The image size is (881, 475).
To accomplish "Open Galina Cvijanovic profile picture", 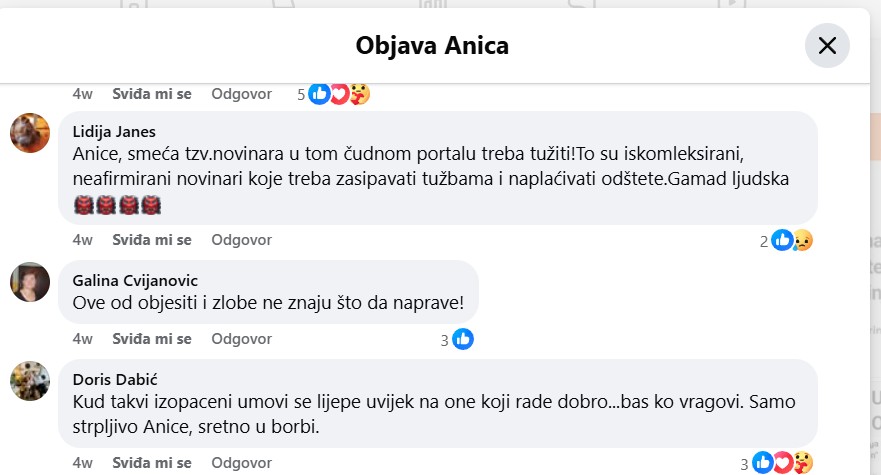I will [x=30, y=282].
